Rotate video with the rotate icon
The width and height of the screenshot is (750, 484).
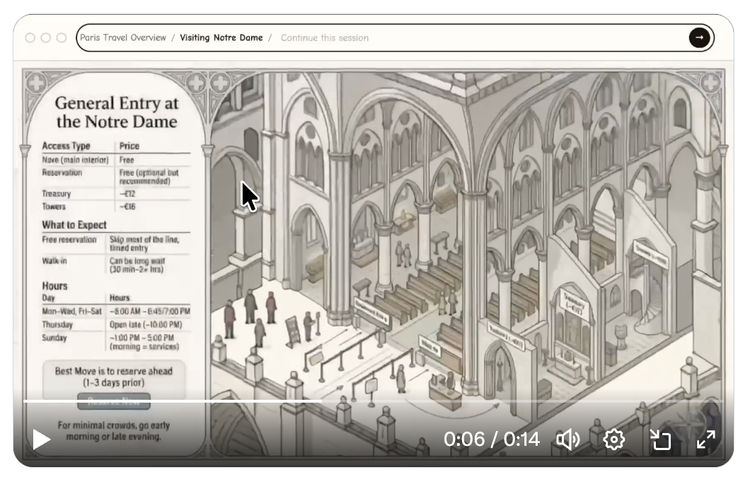[x=660, y=439]
